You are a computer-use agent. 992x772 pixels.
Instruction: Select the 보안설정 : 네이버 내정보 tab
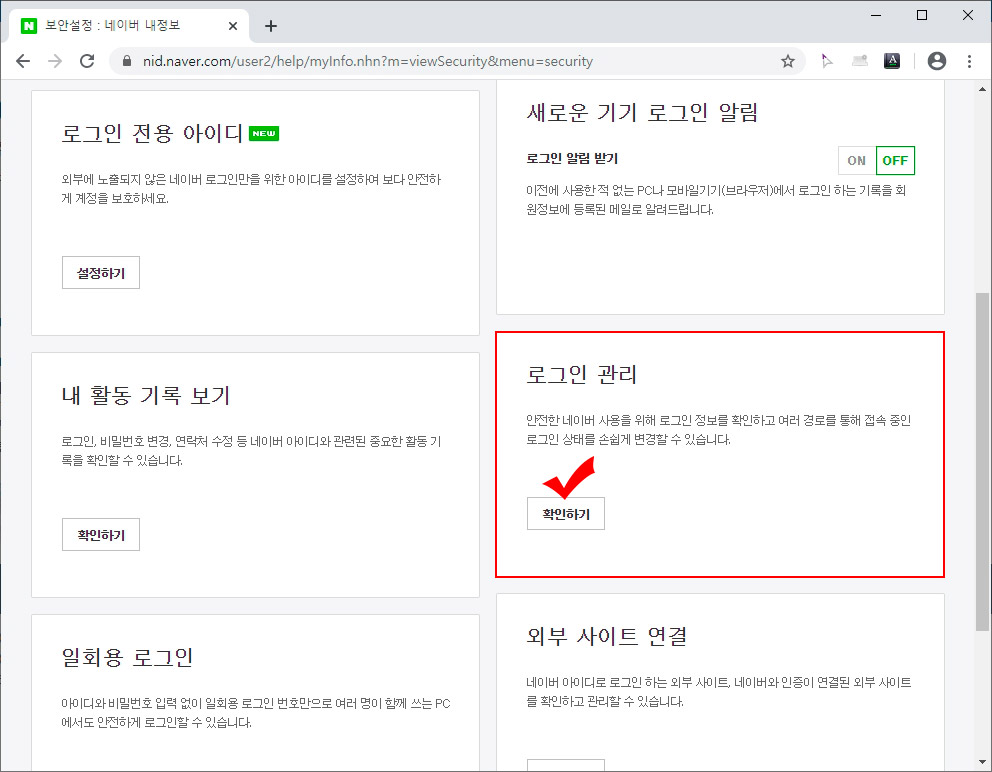128,26
